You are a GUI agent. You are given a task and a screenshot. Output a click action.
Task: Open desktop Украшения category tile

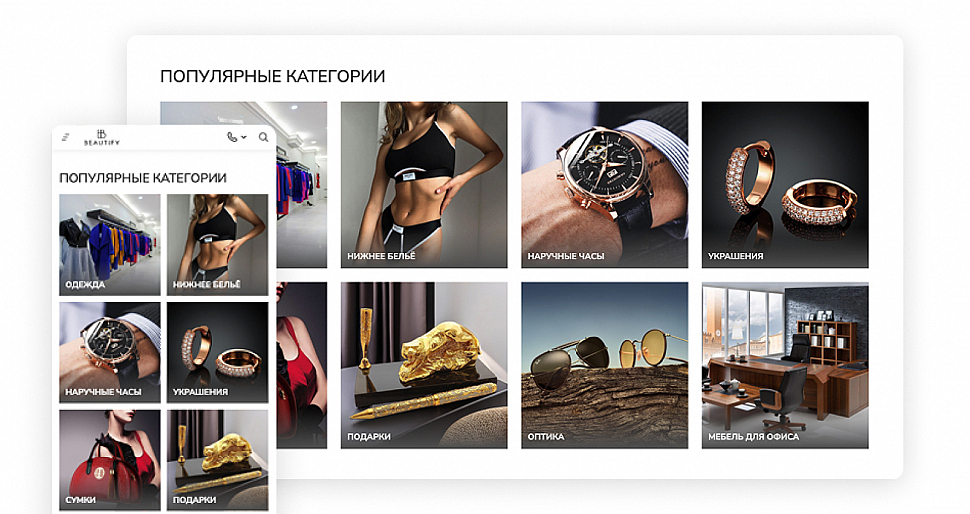coord(785,185)
